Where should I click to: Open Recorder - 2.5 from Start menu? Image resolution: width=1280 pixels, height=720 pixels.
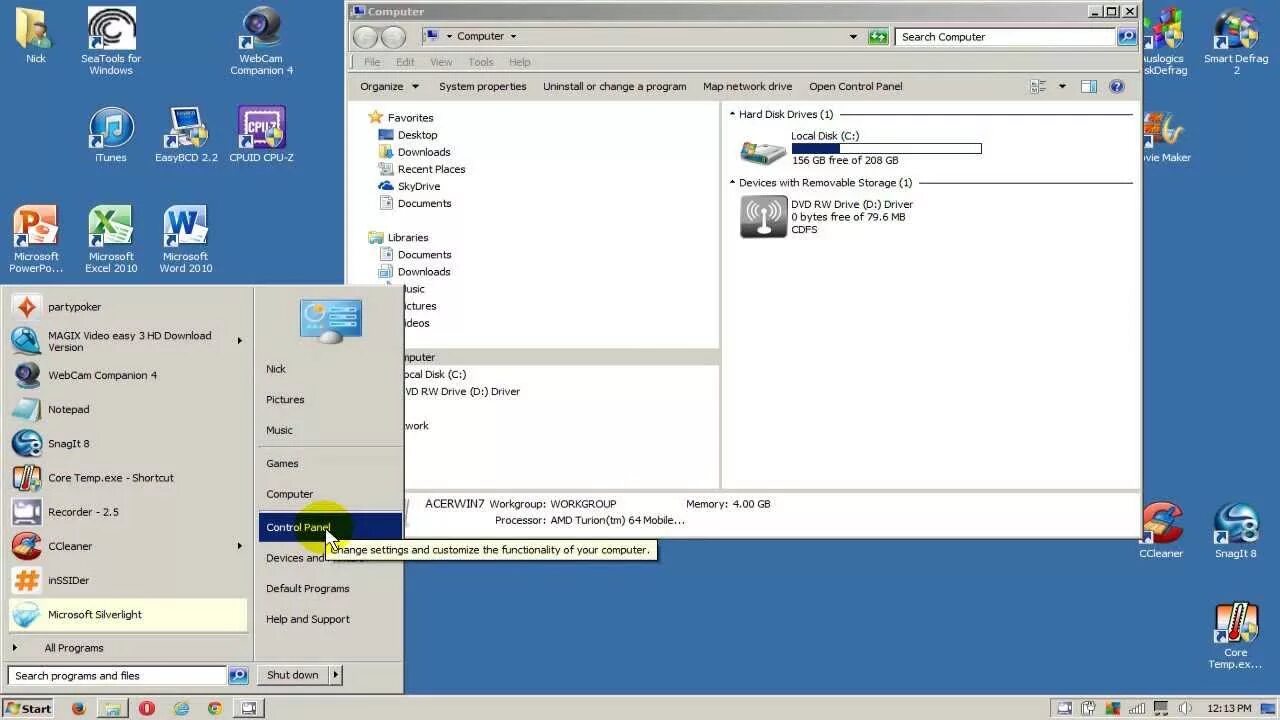[127, 512]
